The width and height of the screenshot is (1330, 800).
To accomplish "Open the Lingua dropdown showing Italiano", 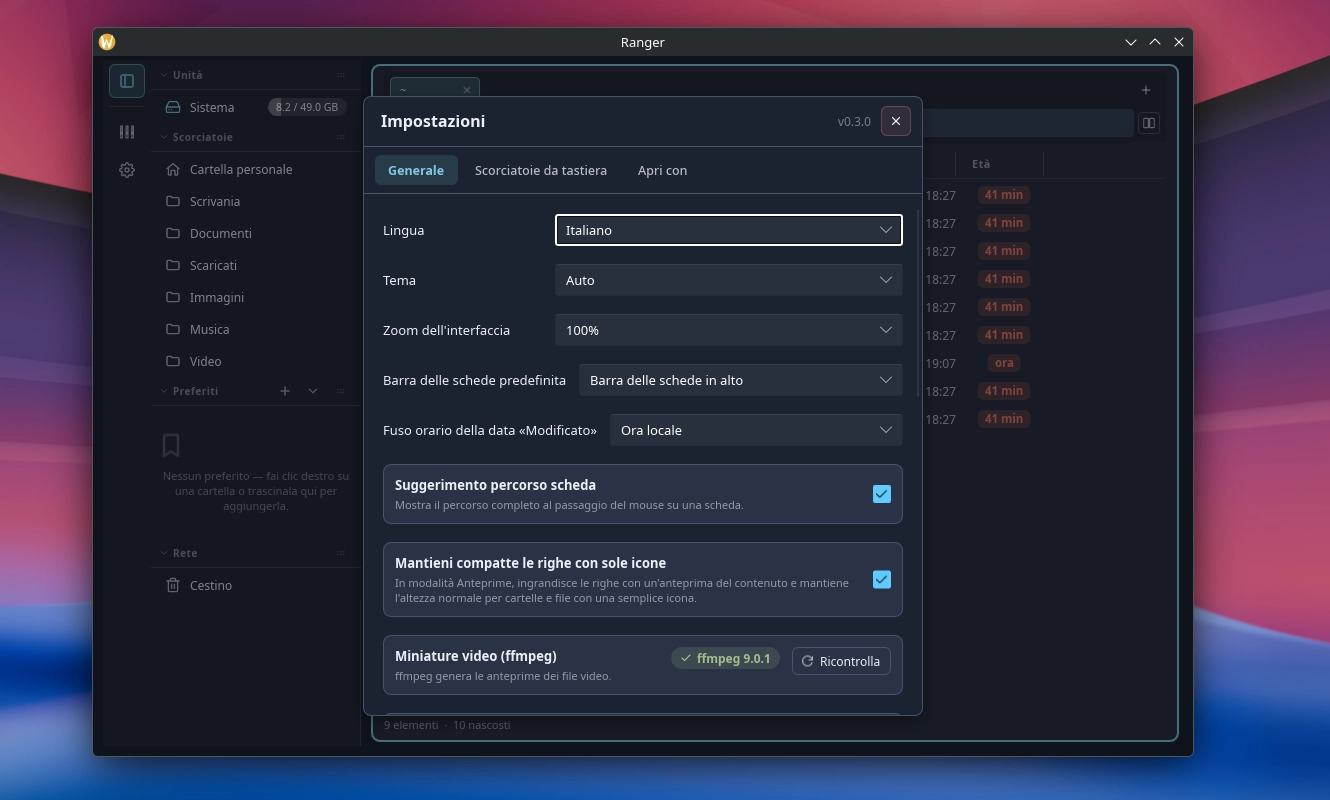I will 729,230.
